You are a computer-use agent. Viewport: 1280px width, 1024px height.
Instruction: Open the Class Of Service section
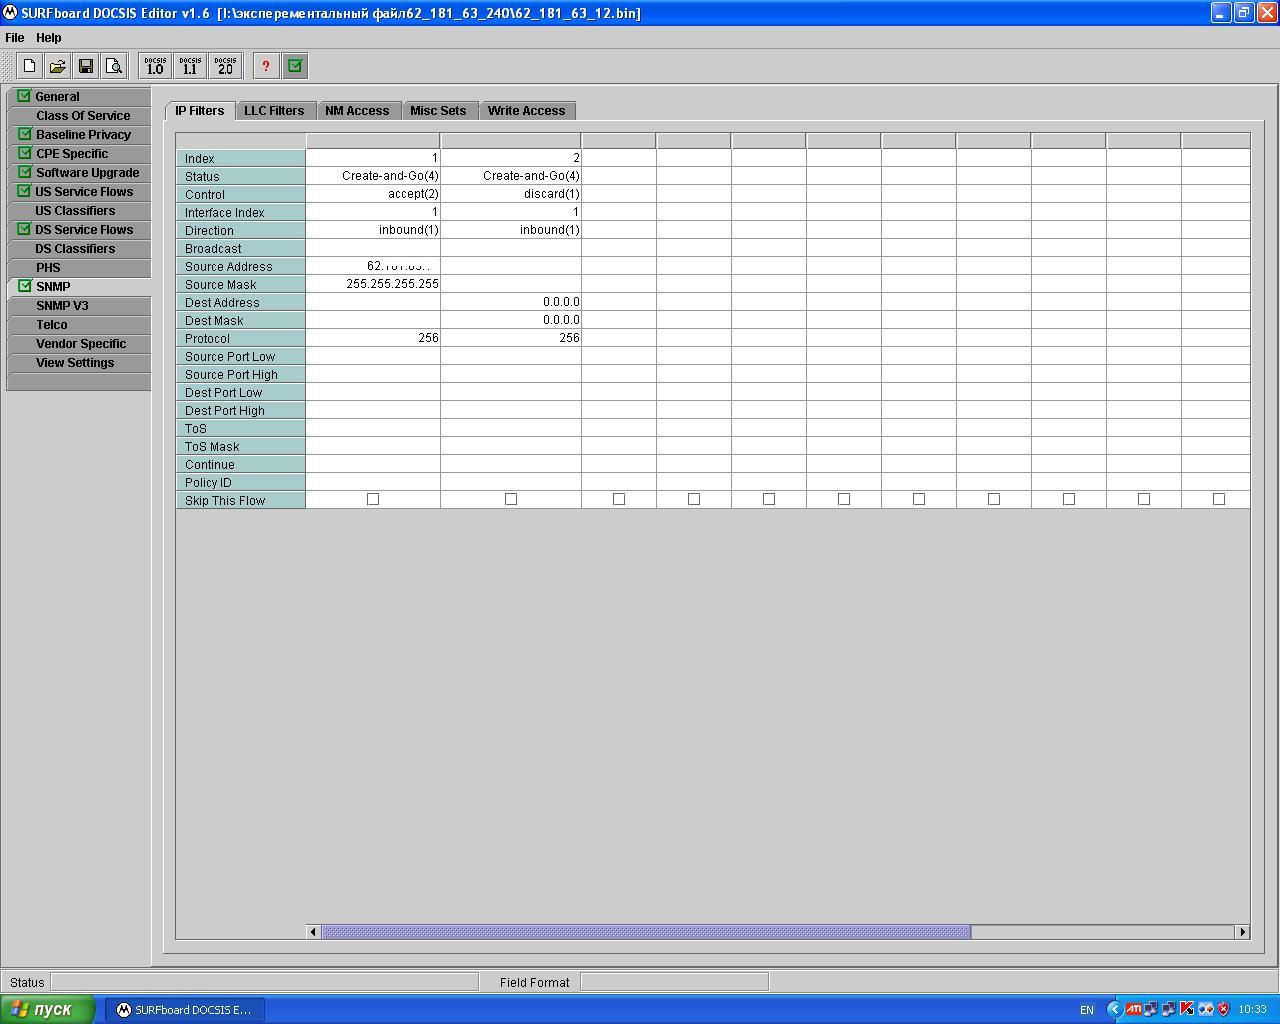[x=79, y=116]
